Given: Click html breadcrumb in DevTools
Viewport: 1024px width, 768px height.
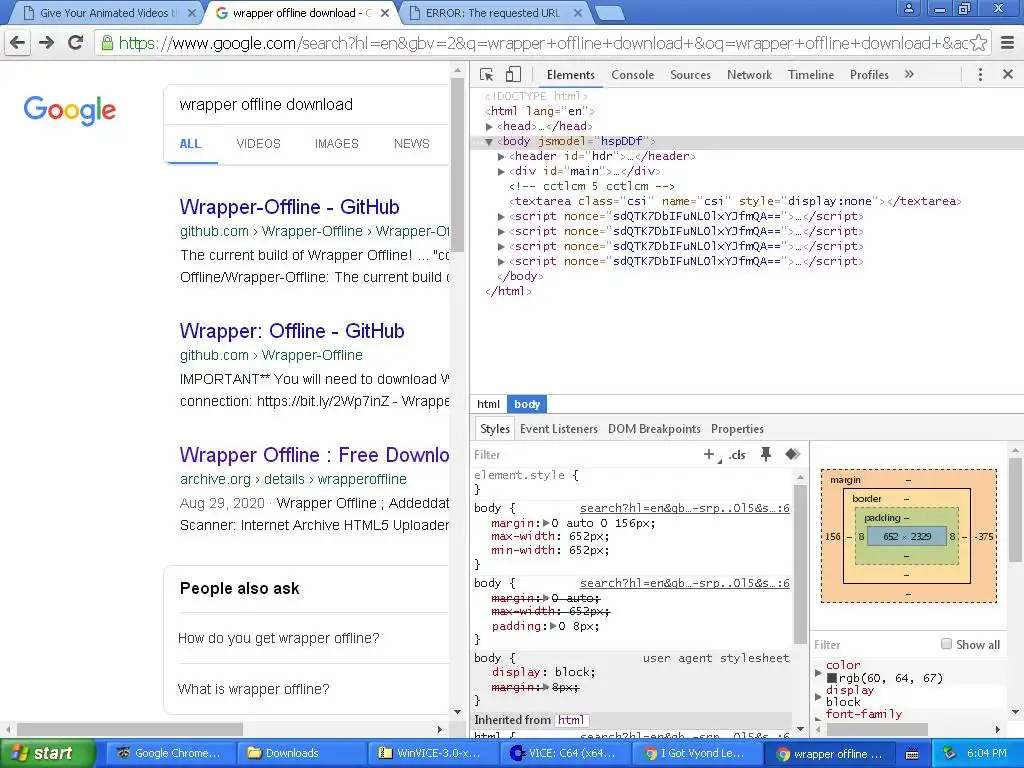Looking at the screenshot, I should 488,404.
